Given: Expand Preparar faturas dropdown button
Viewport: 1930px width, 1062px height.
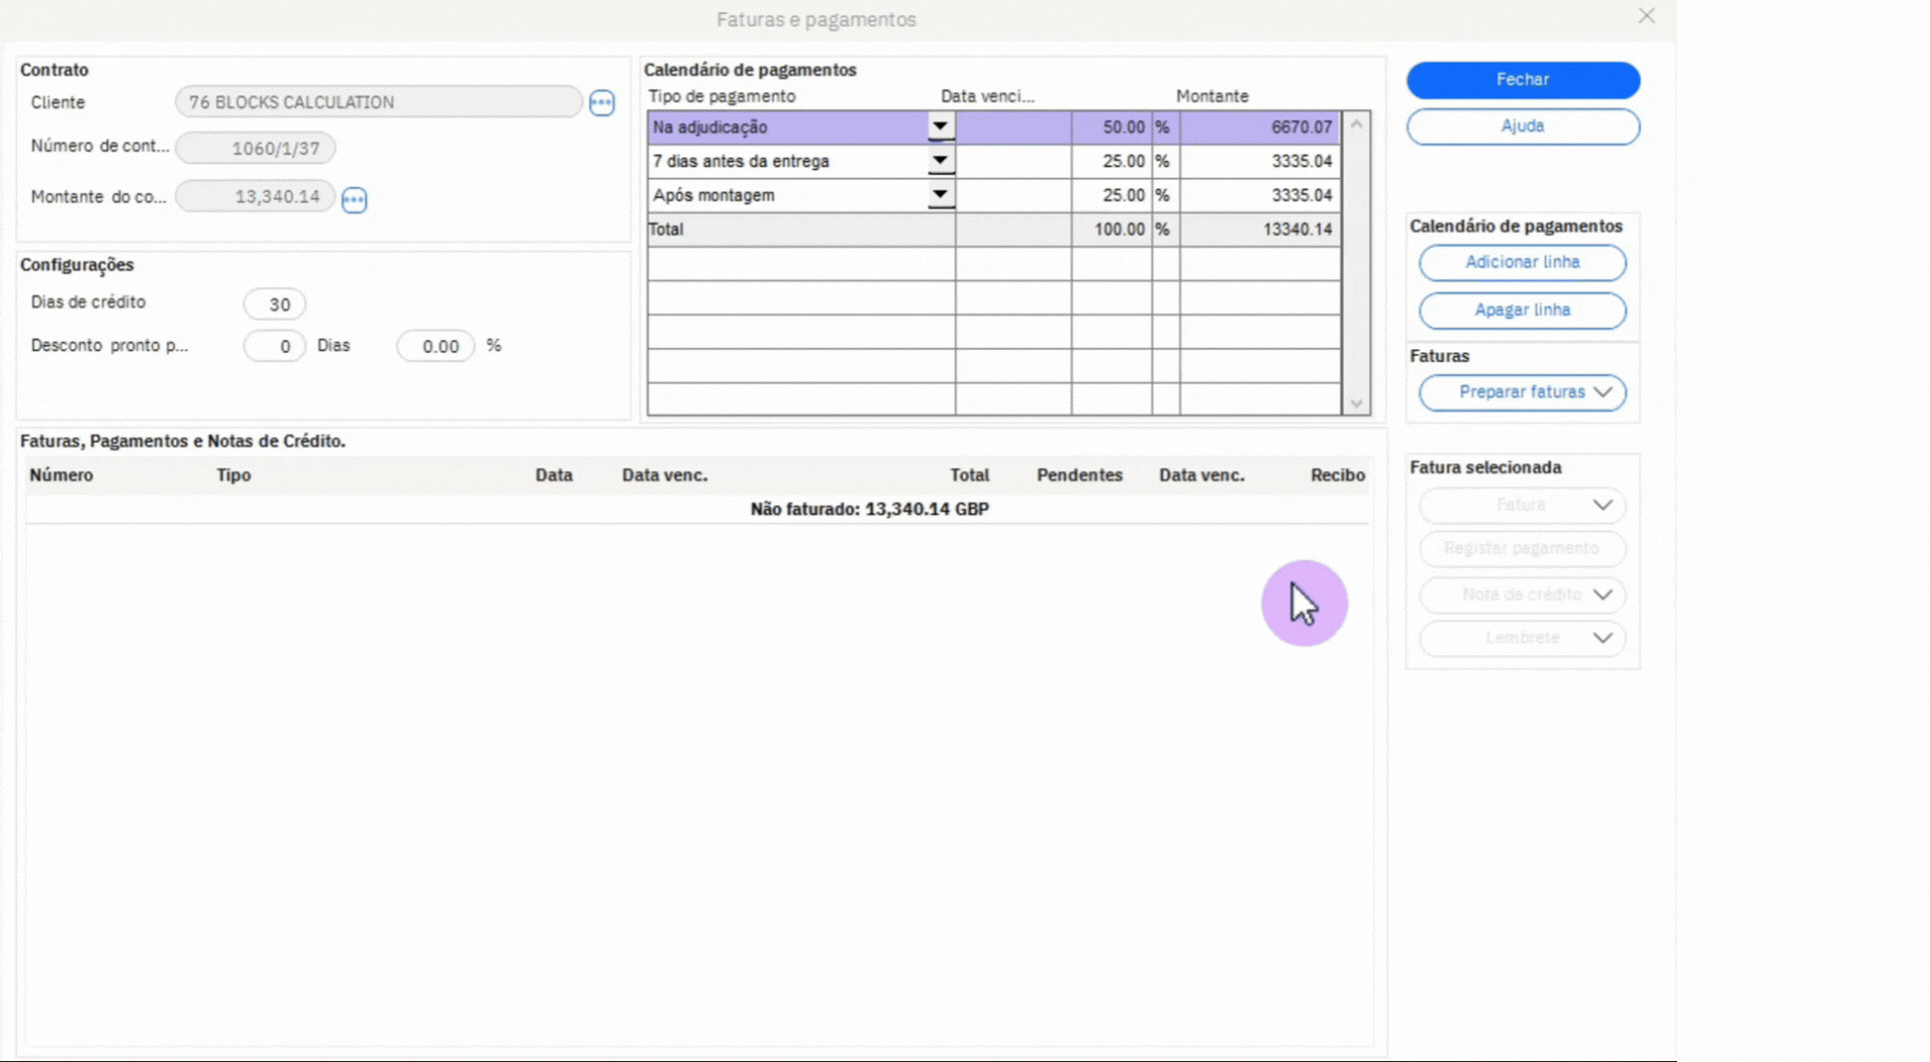Looking at the screenshot, I should pos(1522,392).
